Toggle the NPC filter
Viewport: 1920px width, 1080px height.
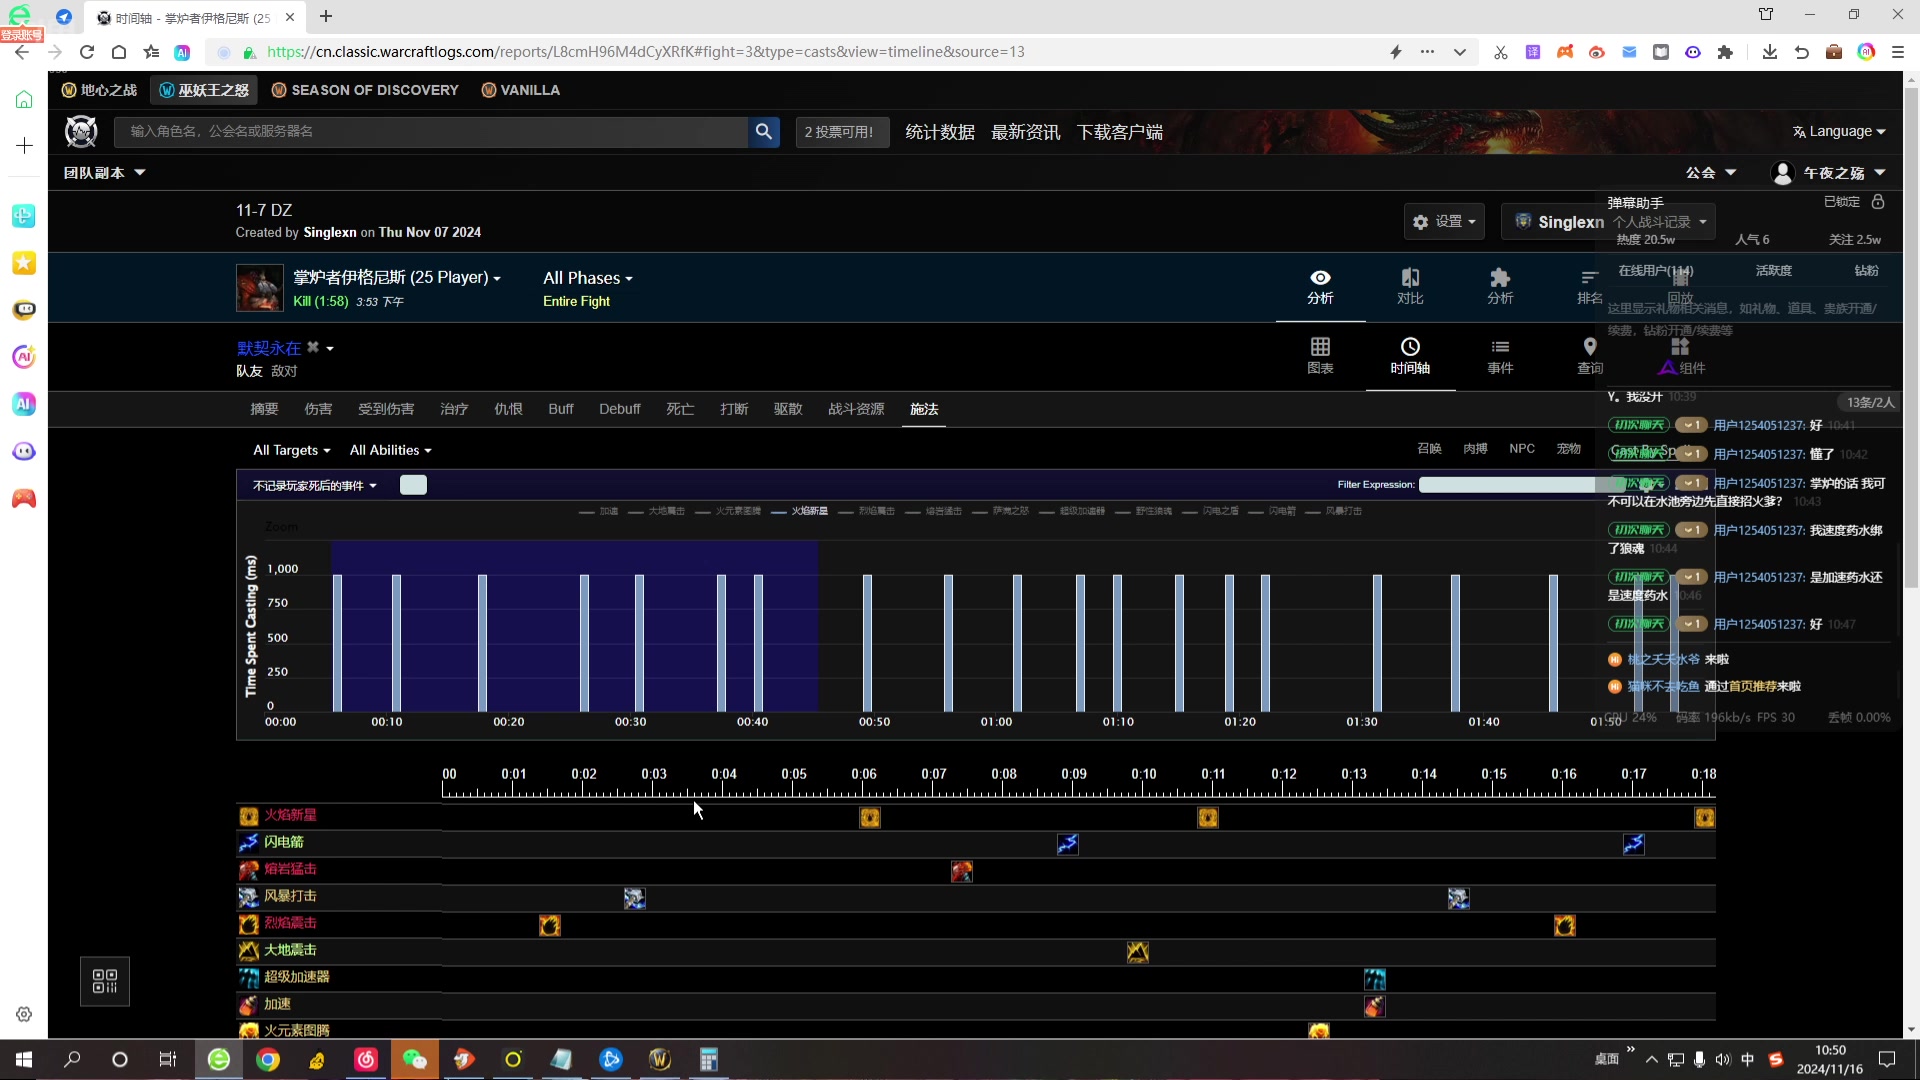[x=1522, y=449]
